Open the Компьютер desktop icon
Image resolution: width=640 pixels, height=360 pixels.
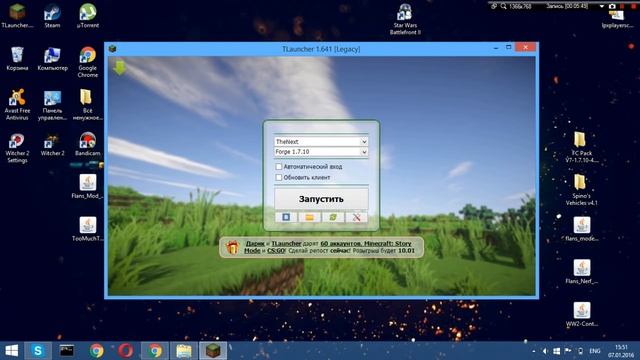point(52,59)
